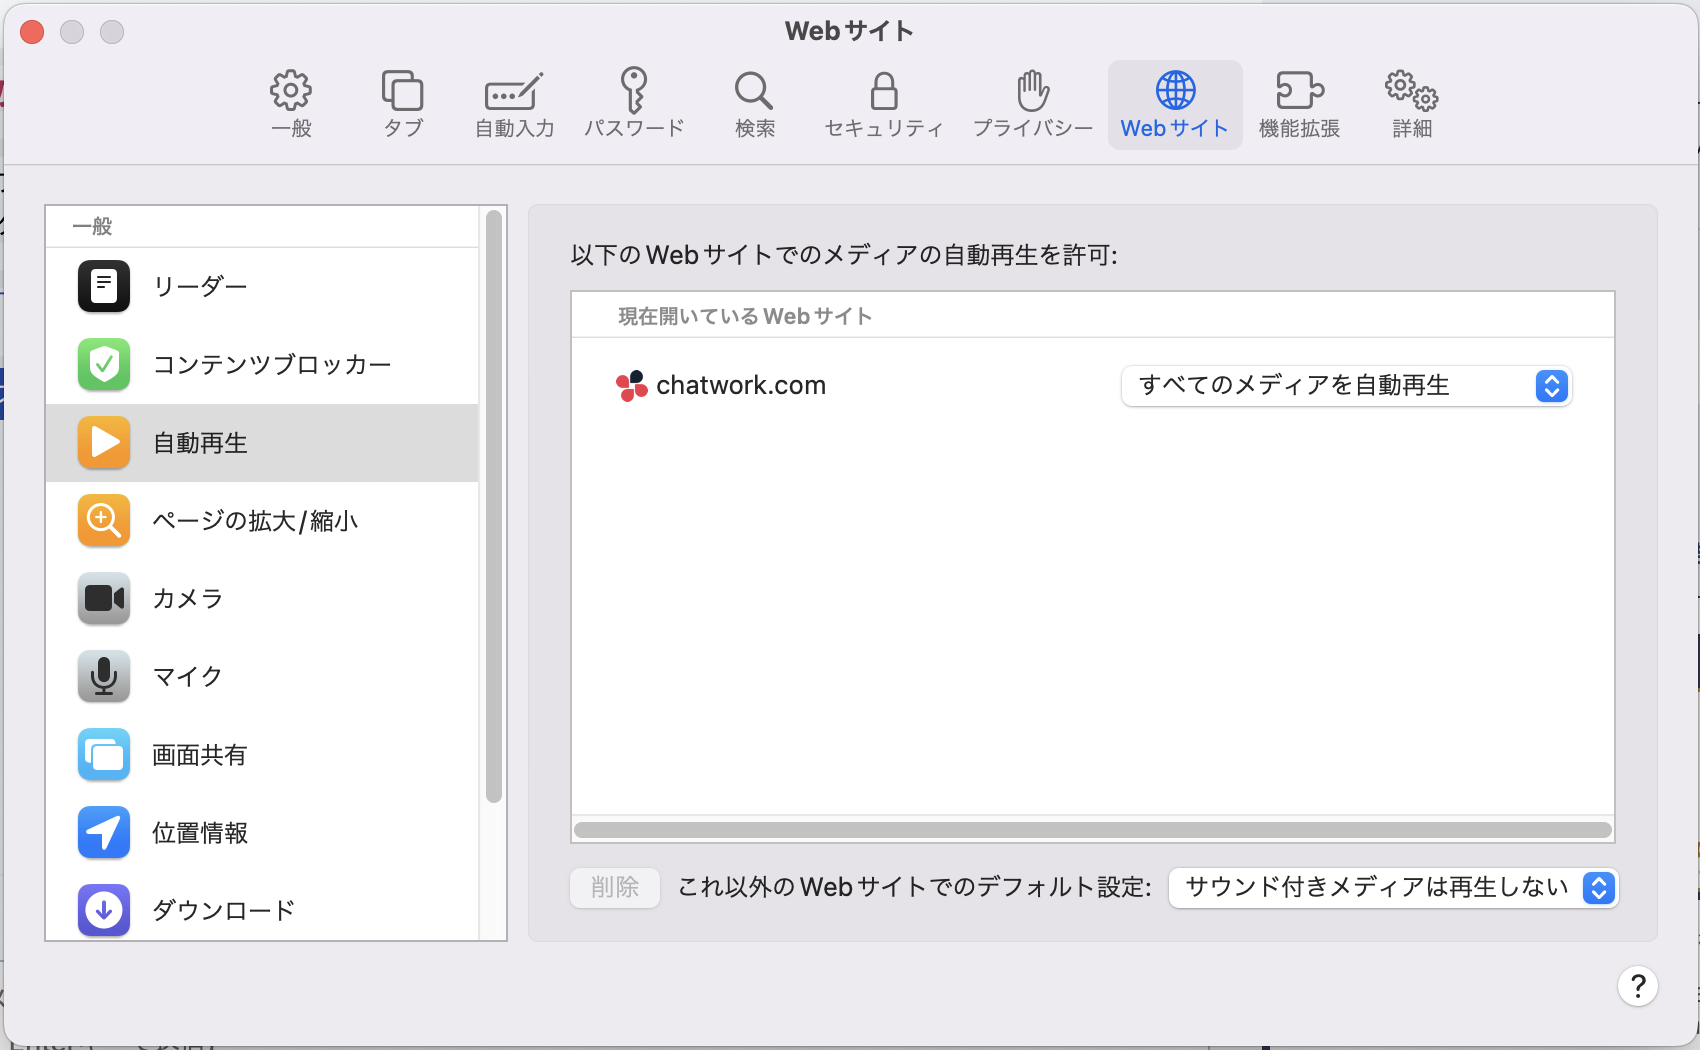Click the chatwork.com favicon
The width and height of the screenshot is (1700, 1050).
(x=632, y=386)
